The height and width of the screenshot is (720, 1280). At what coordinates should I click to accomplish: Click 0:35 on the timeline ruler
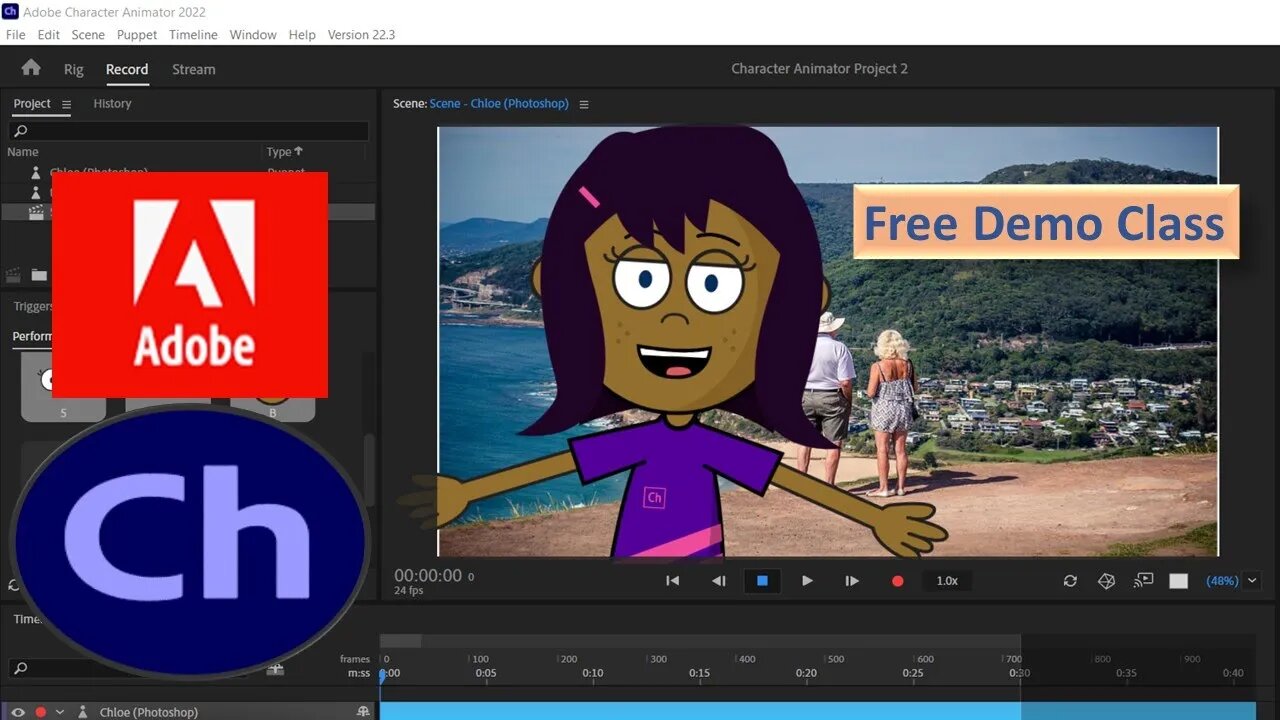pyautogui.click(x=1126, y=673)
